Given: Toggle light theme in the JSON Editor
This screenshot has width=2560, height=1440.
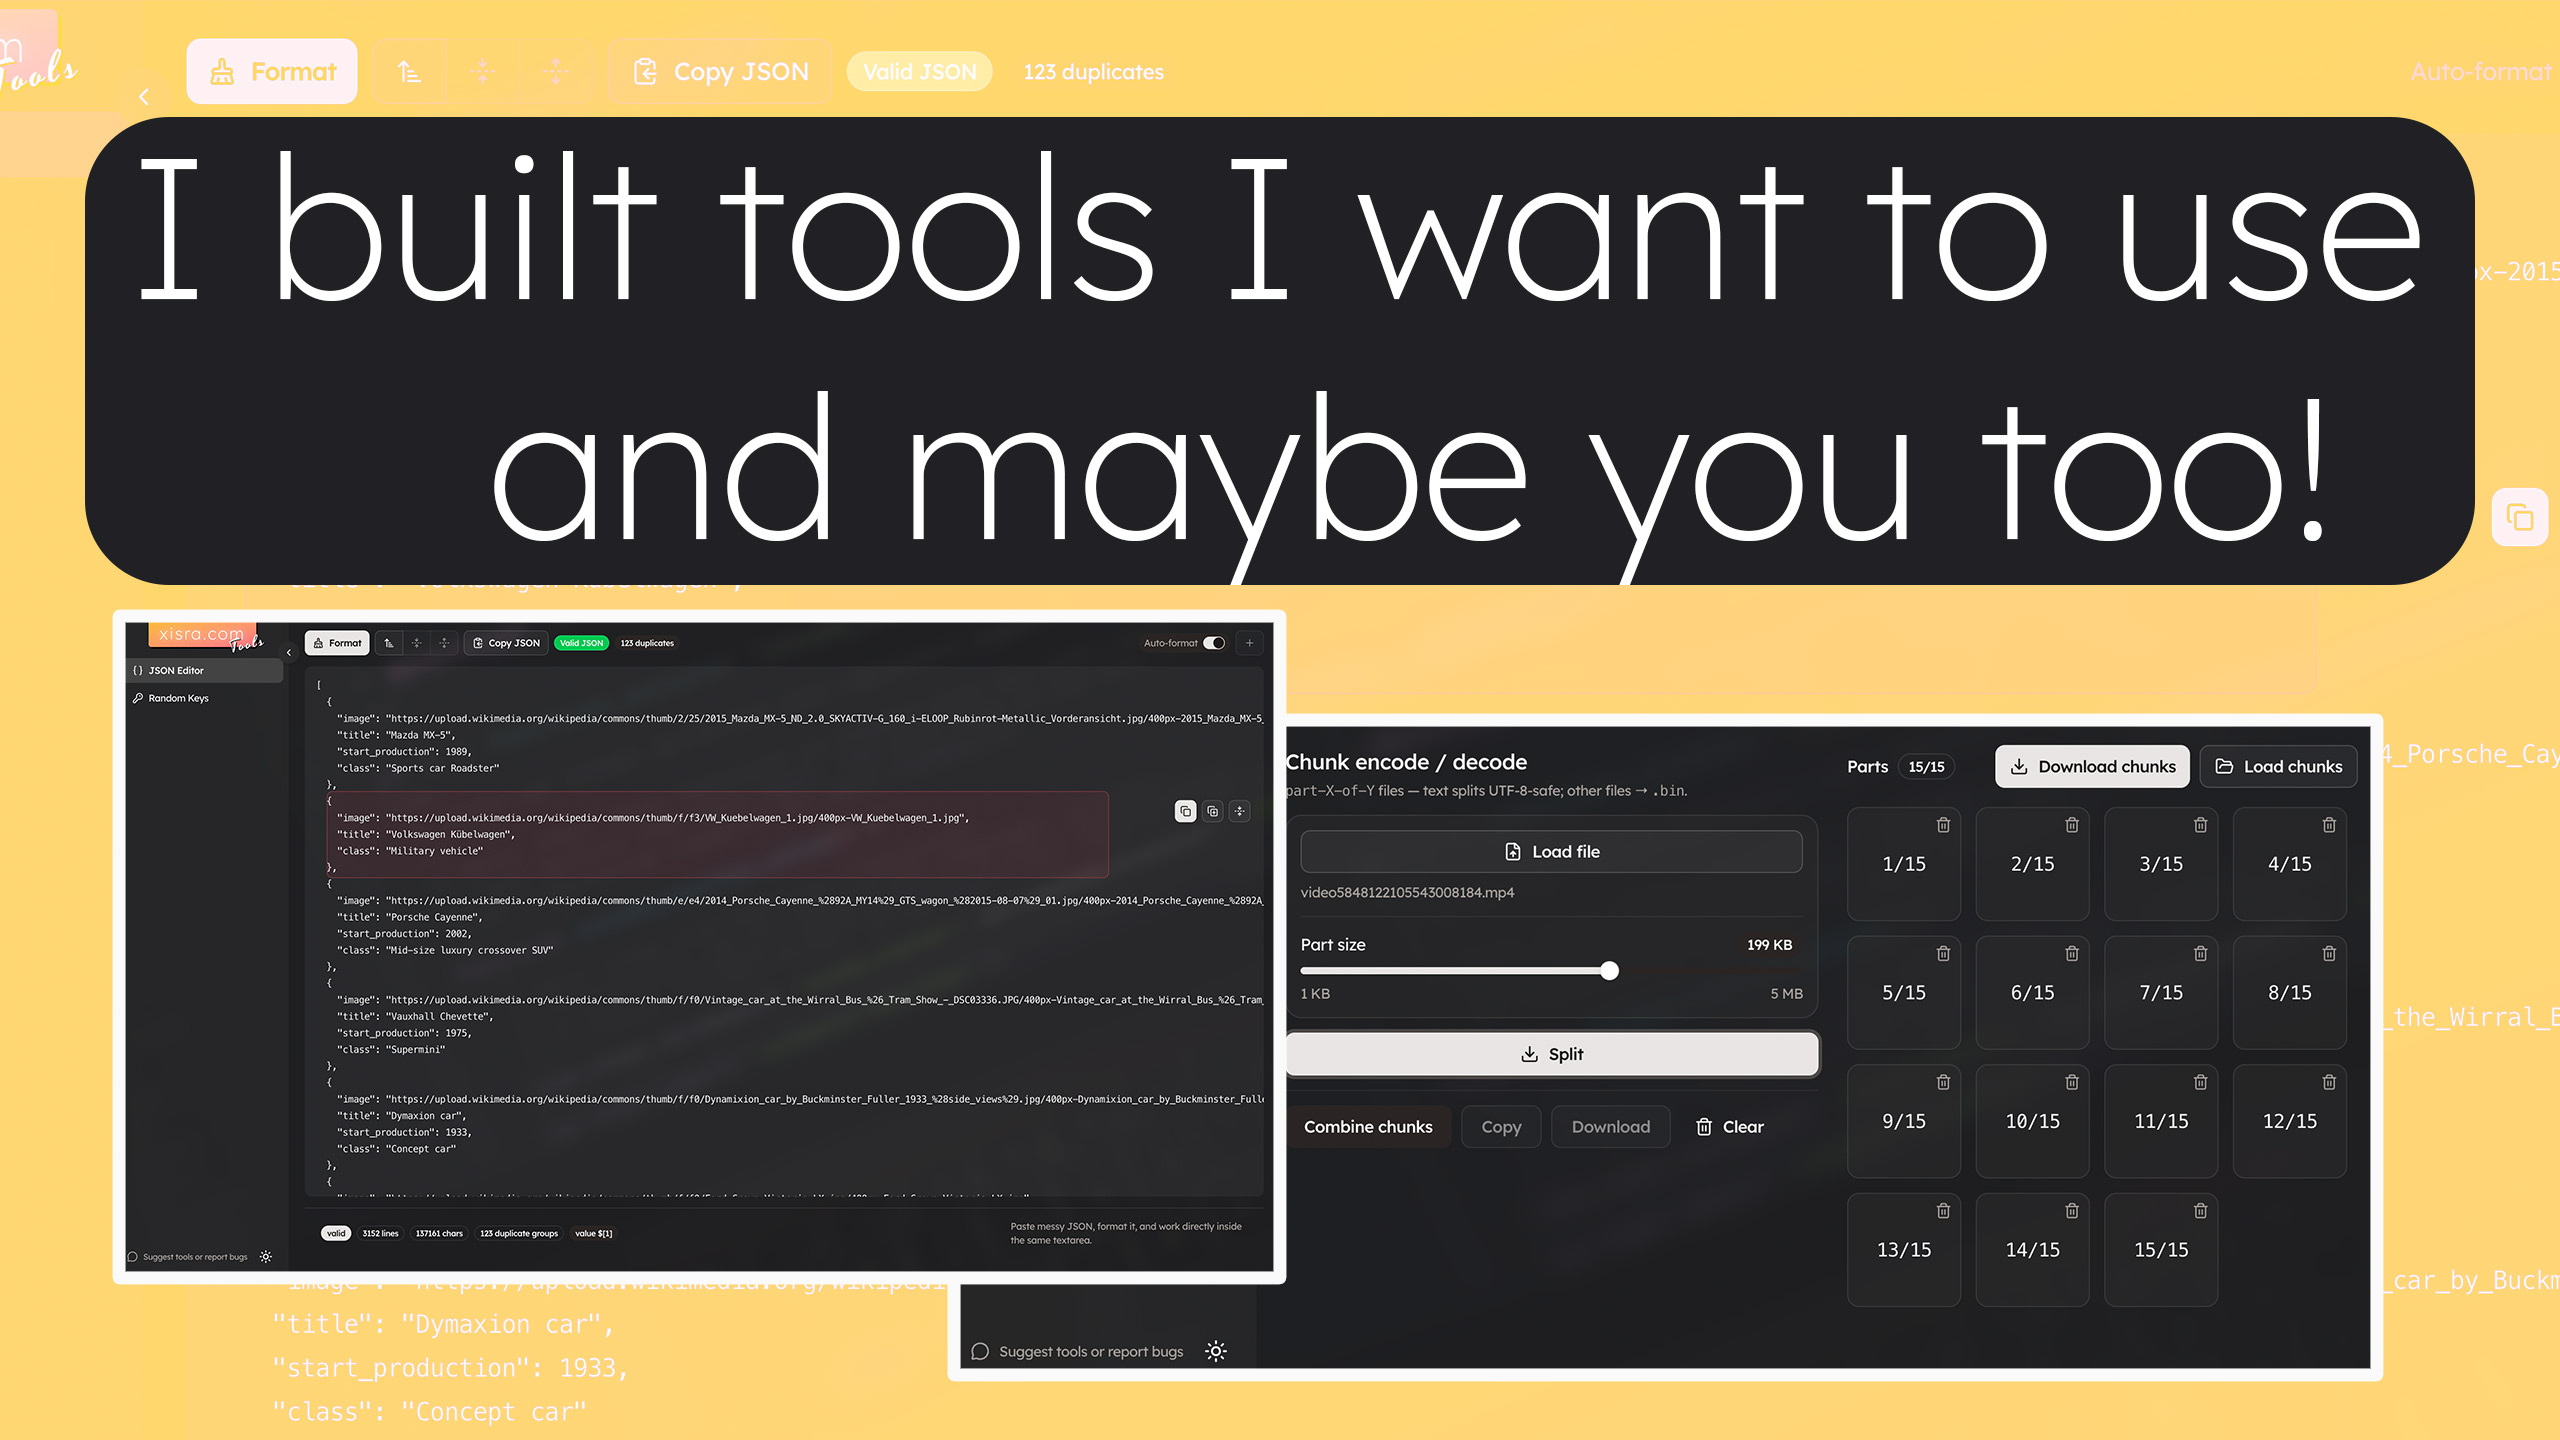Looking at the screenshot, I should pyautogui.click(x=266, y=1257).
